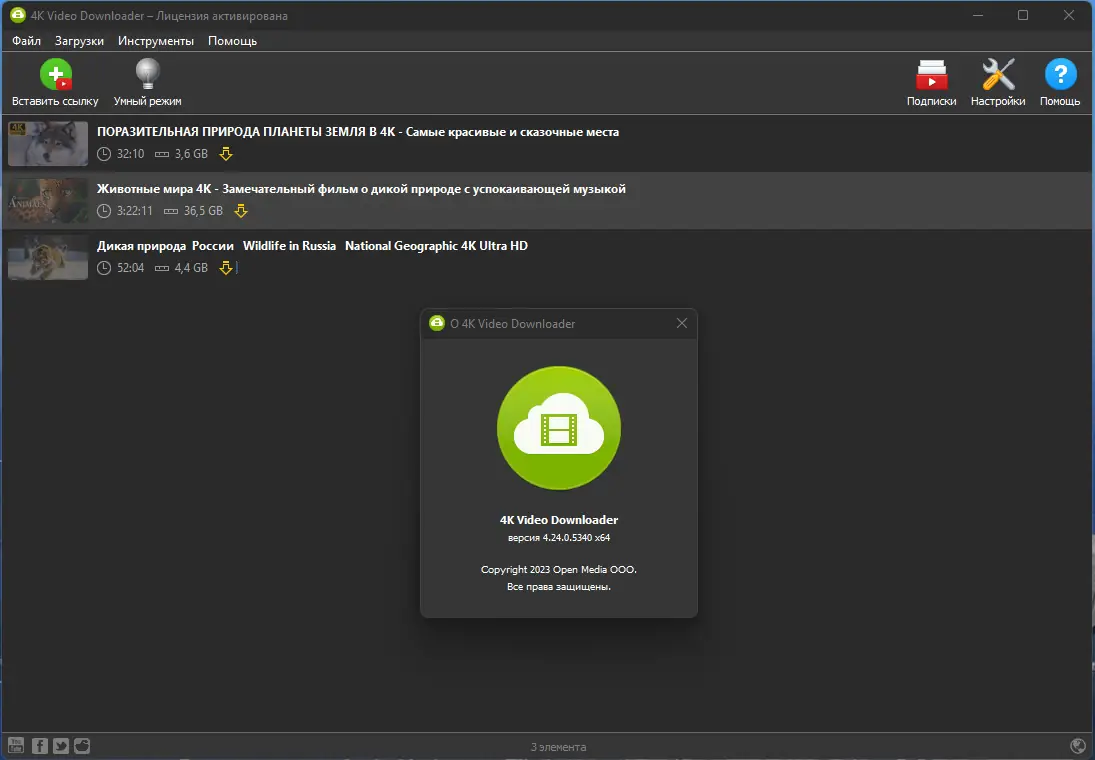
Task: Click download arrow icon for 32:10 video
Action: point(226,154)
